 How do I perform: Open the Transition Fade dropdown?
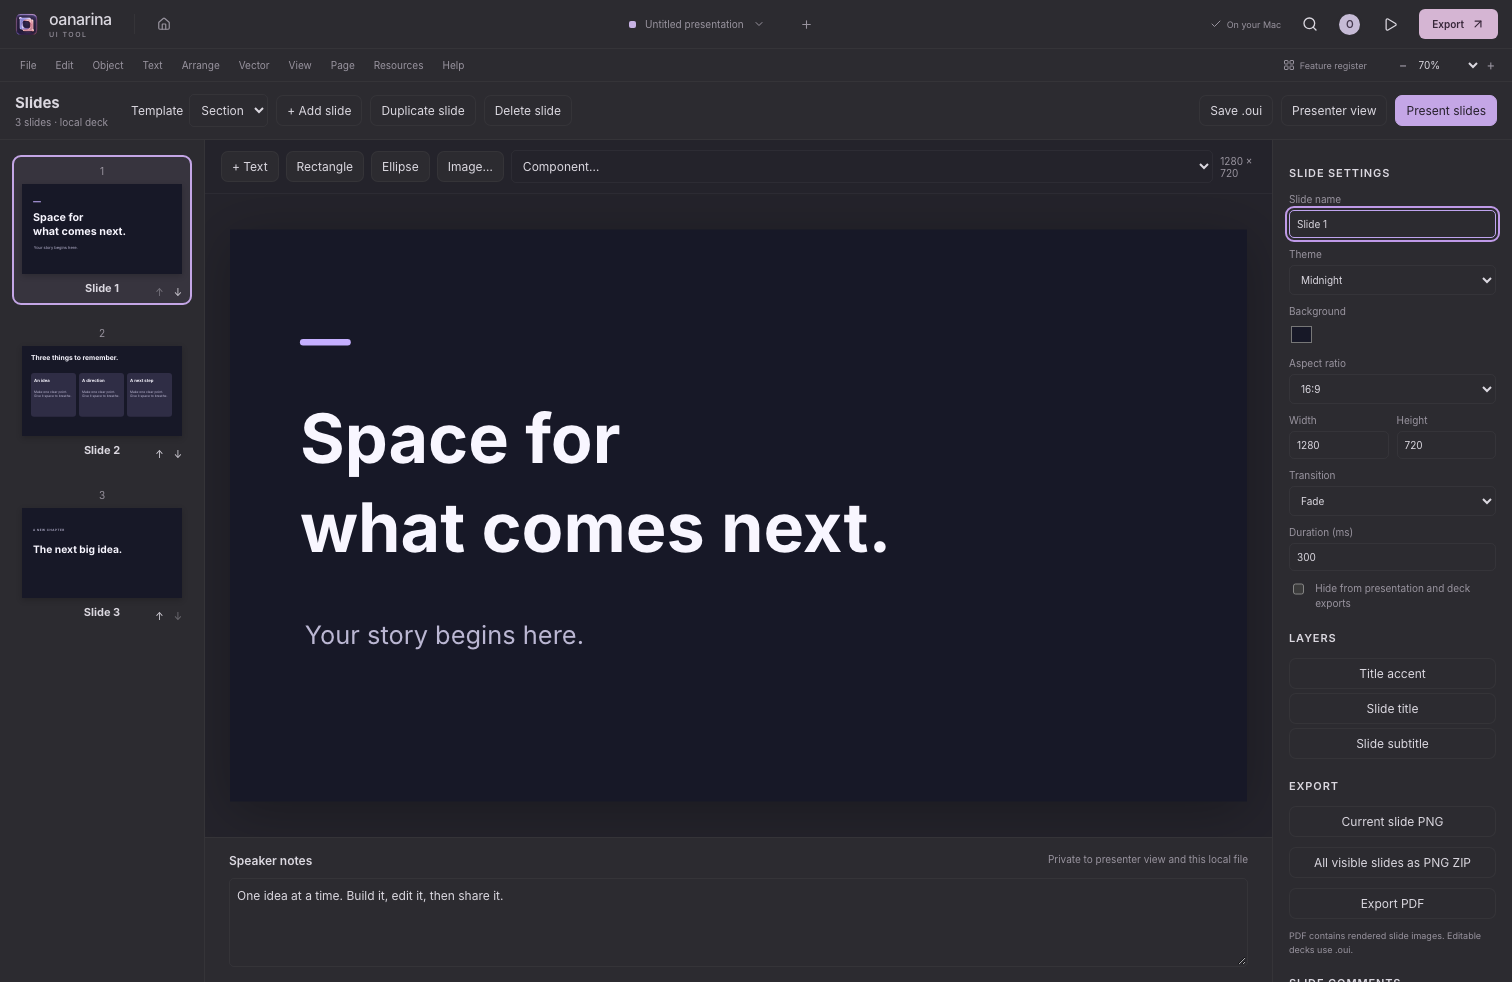(x=1392, y=501)
